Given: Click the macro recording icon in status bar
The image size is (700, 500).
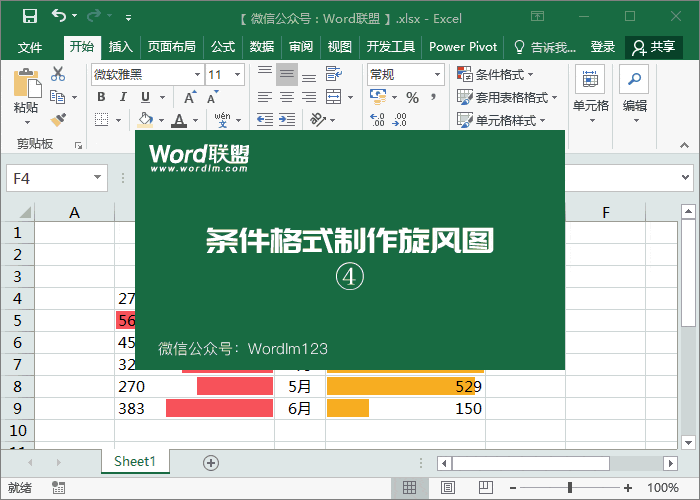Looking at the screenshot, I should 58,488.
